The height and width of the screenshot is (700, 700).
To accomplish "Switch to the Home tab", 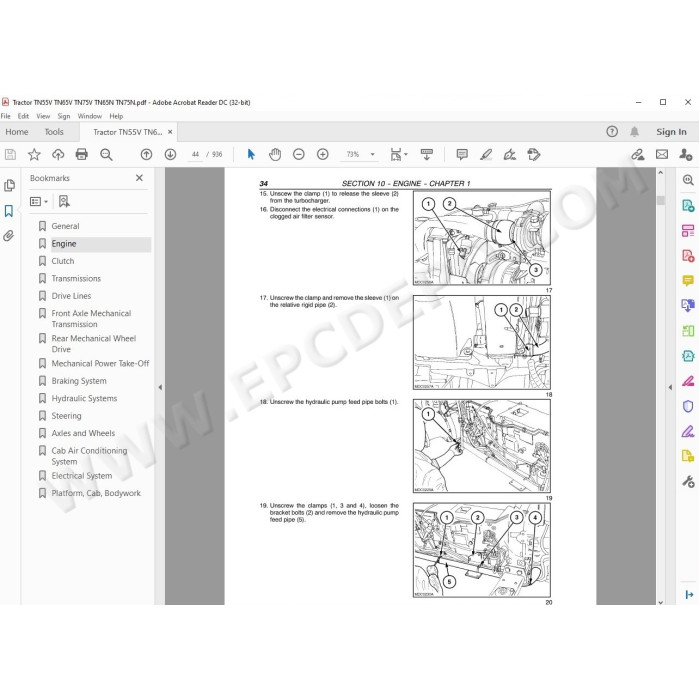I will [17, 132].
